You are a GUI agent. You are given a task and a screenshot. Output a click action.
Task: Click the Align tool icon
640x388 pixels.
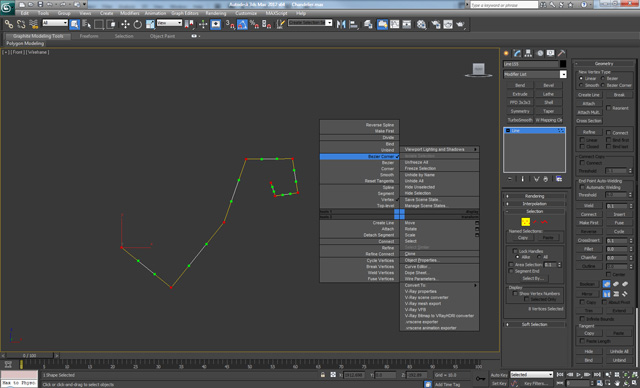tap(353, 24)
